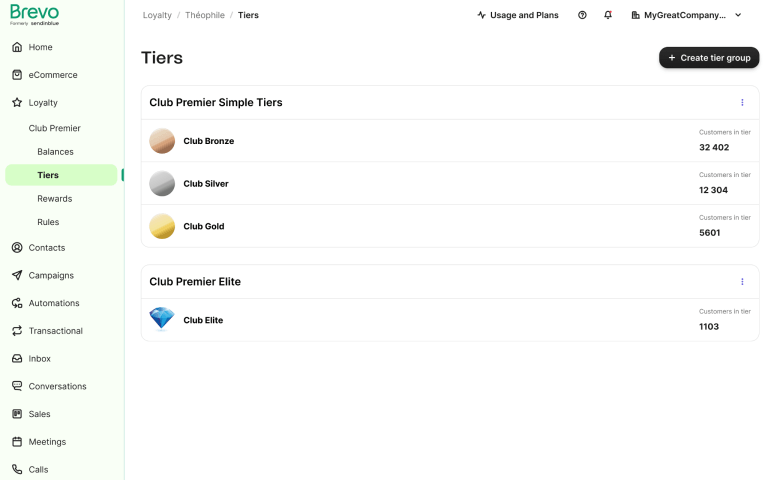
Task: Click the Campaigns paper plane icon
Action: 17,275
